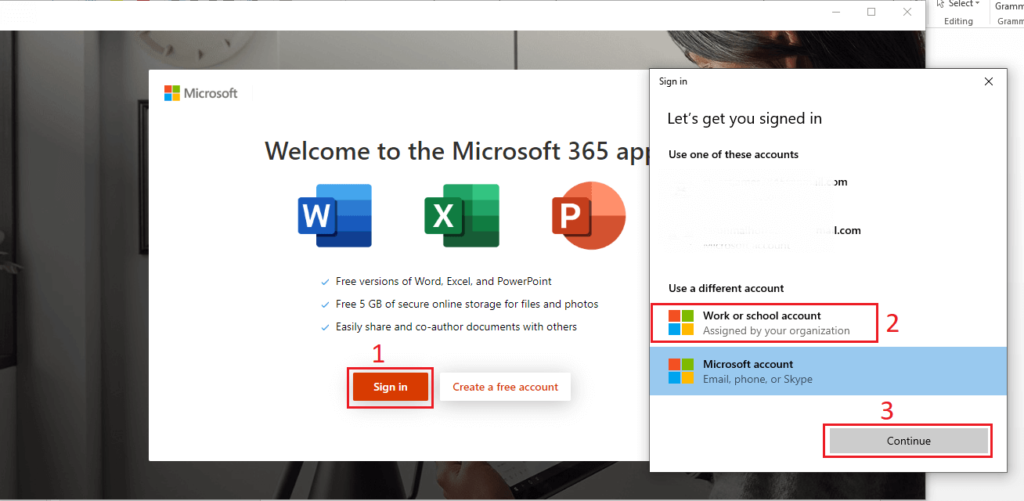
Task: Choose the second listed saved account
Action: (x=828, y=236)
